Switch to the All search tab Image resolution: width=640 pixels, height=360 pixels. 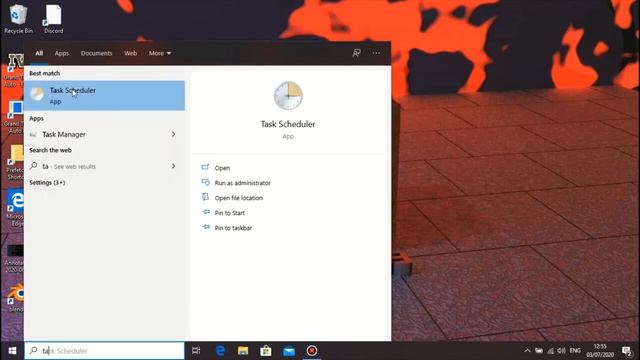[x=39, y=53]
